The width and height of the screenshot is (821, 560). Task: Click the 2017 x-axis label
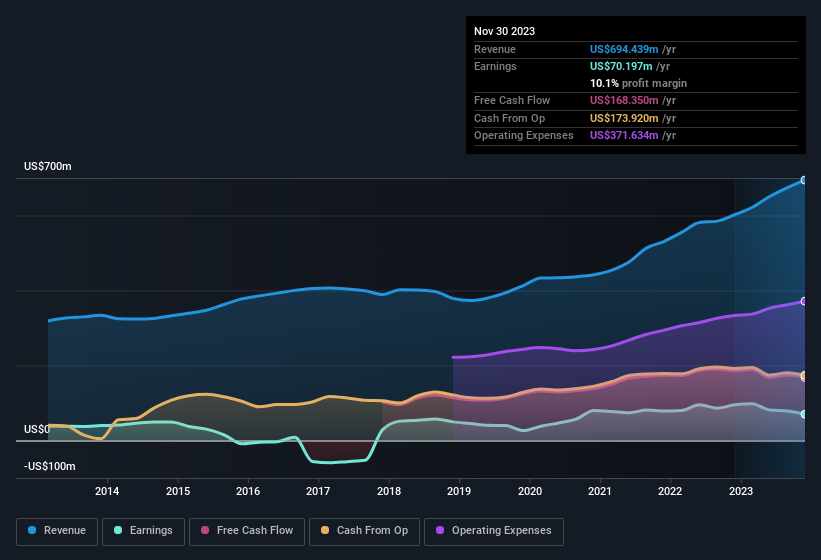[x=318, y=491]
